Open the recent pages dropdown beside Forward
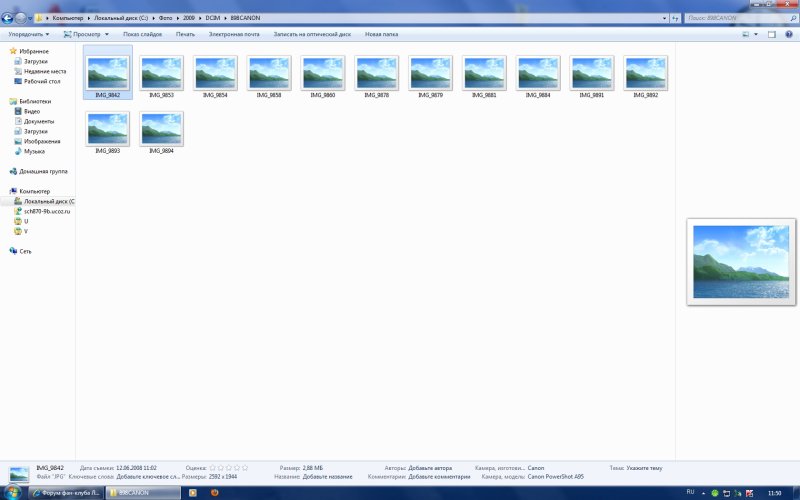This screenshot has width=800, height=500. (30, 18)
